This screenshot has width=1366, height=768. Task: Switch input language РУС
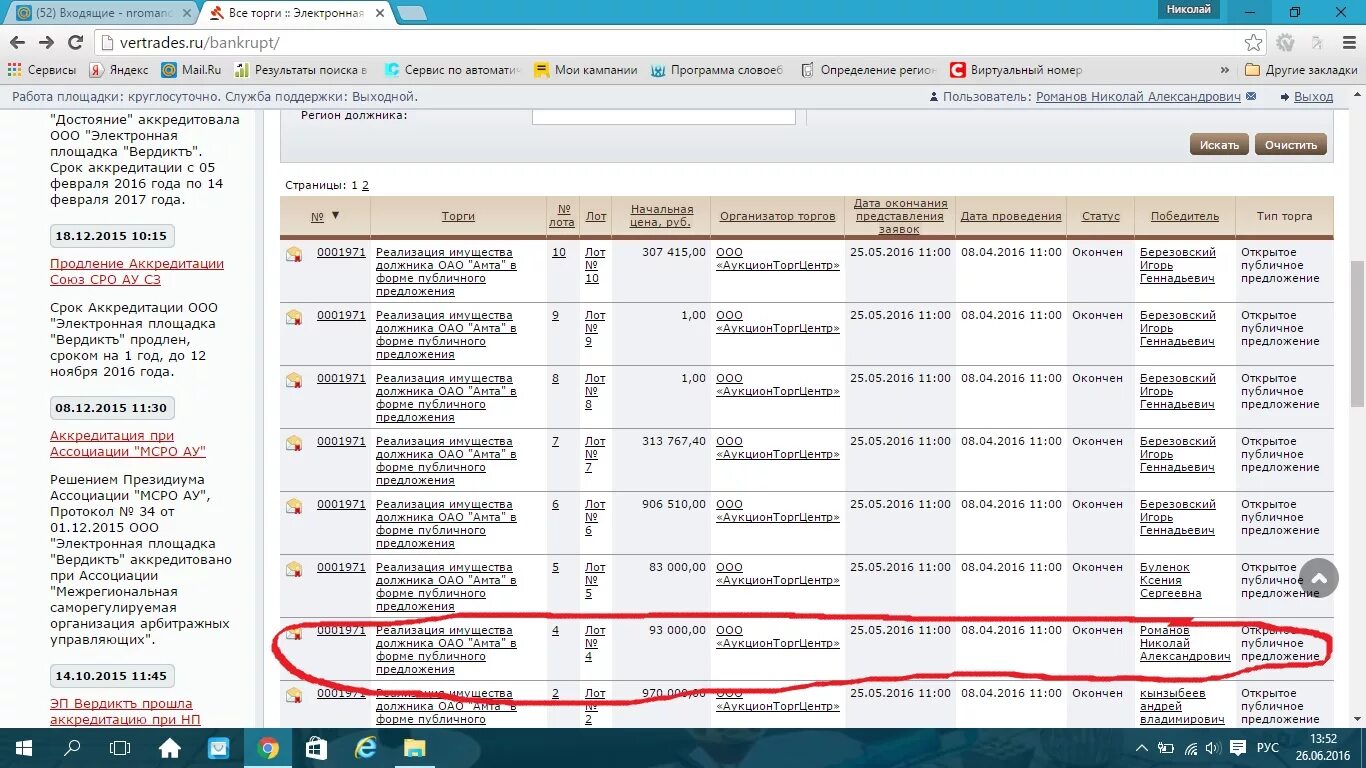pyautogui.click(x=1267, y=748)
